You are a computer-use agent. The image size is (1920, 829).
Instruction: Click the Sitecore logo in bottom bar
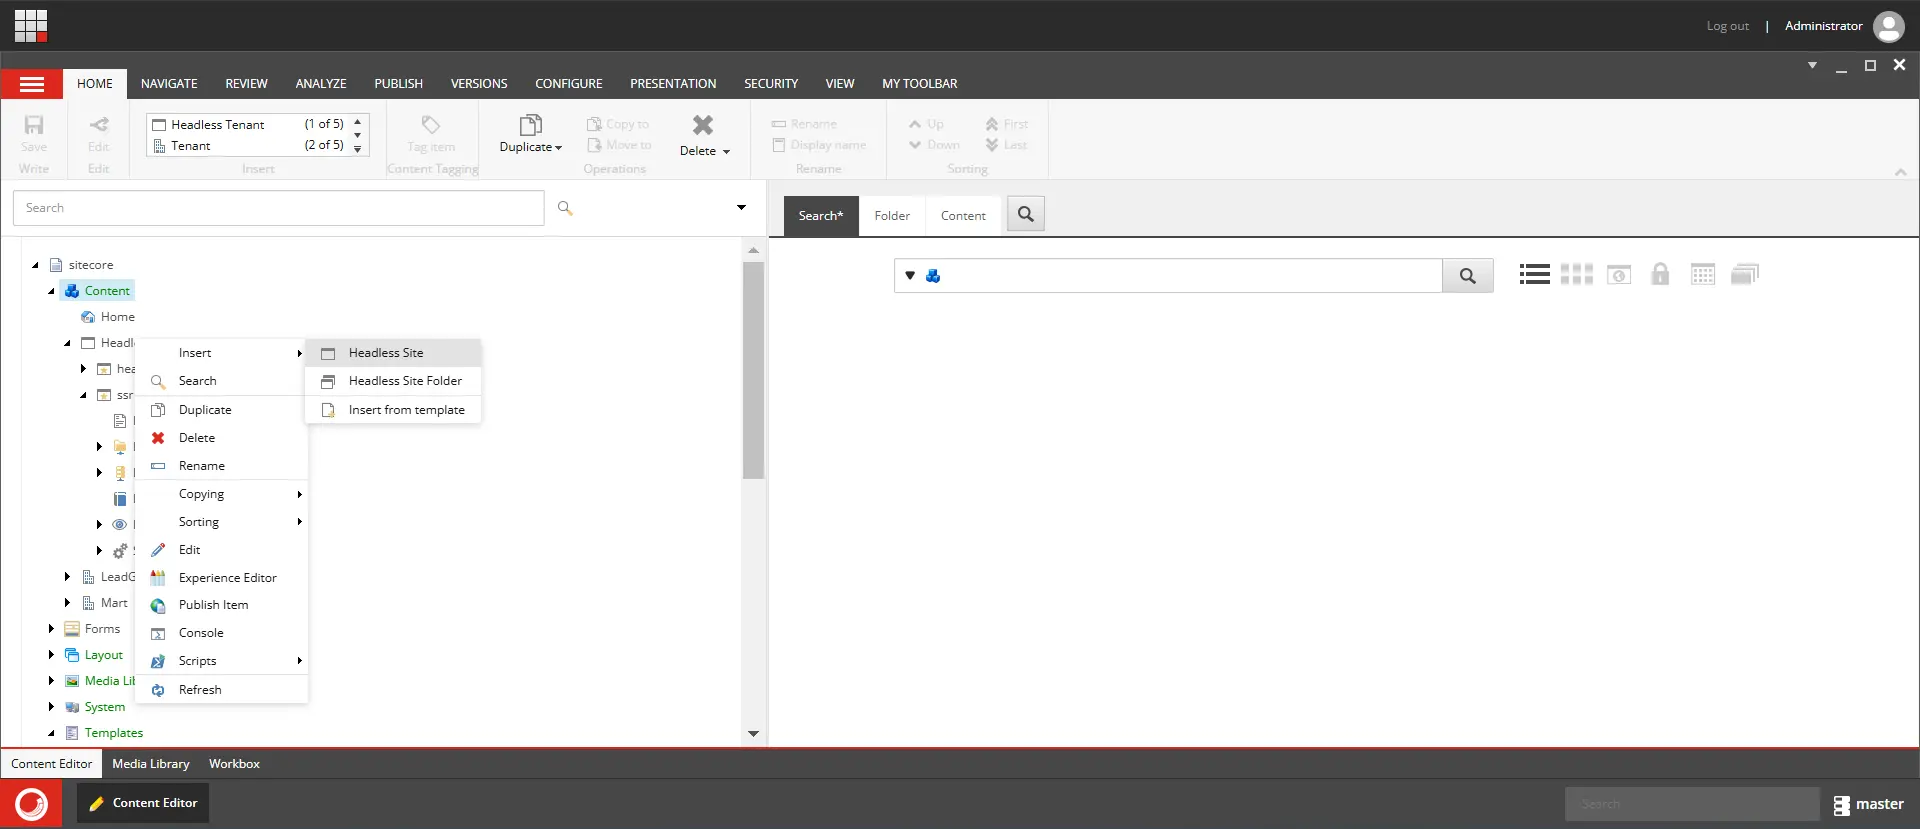pos(31,804)
